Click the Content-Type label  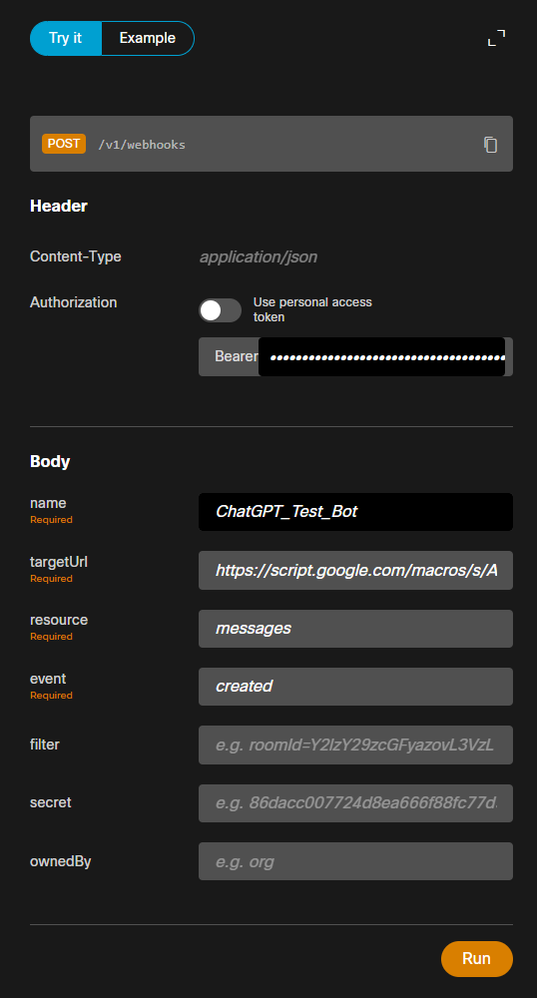pos(76,257)
